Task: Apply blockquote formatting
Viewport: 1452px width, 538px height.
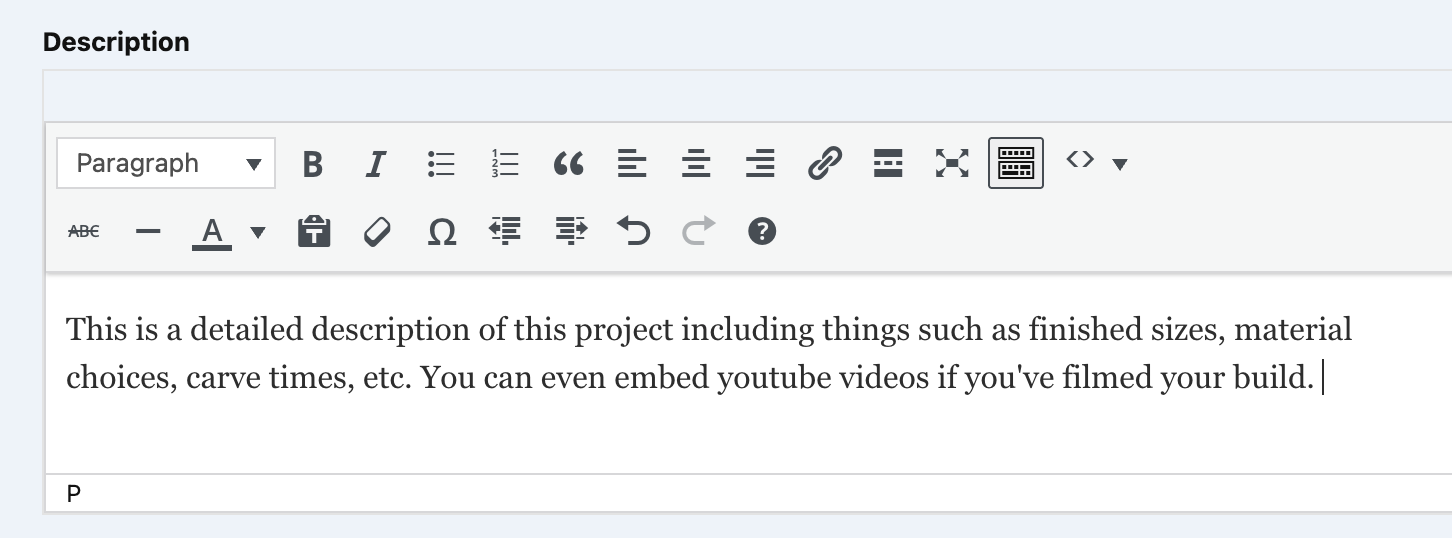Action: [x=568, y=163]
